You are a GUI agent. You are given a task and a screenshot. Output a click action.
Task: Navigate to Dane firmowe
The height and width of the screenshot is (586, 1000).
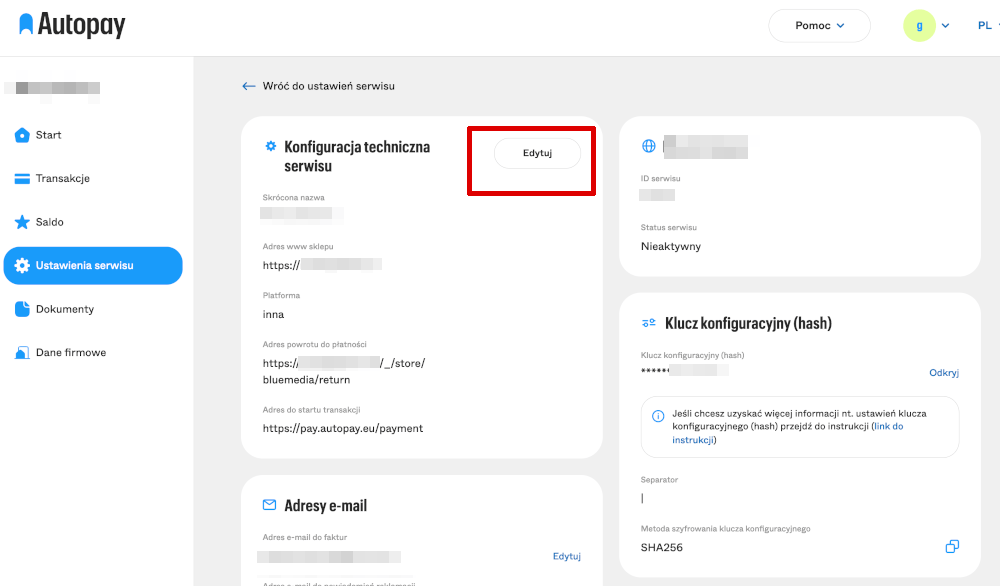70,352
